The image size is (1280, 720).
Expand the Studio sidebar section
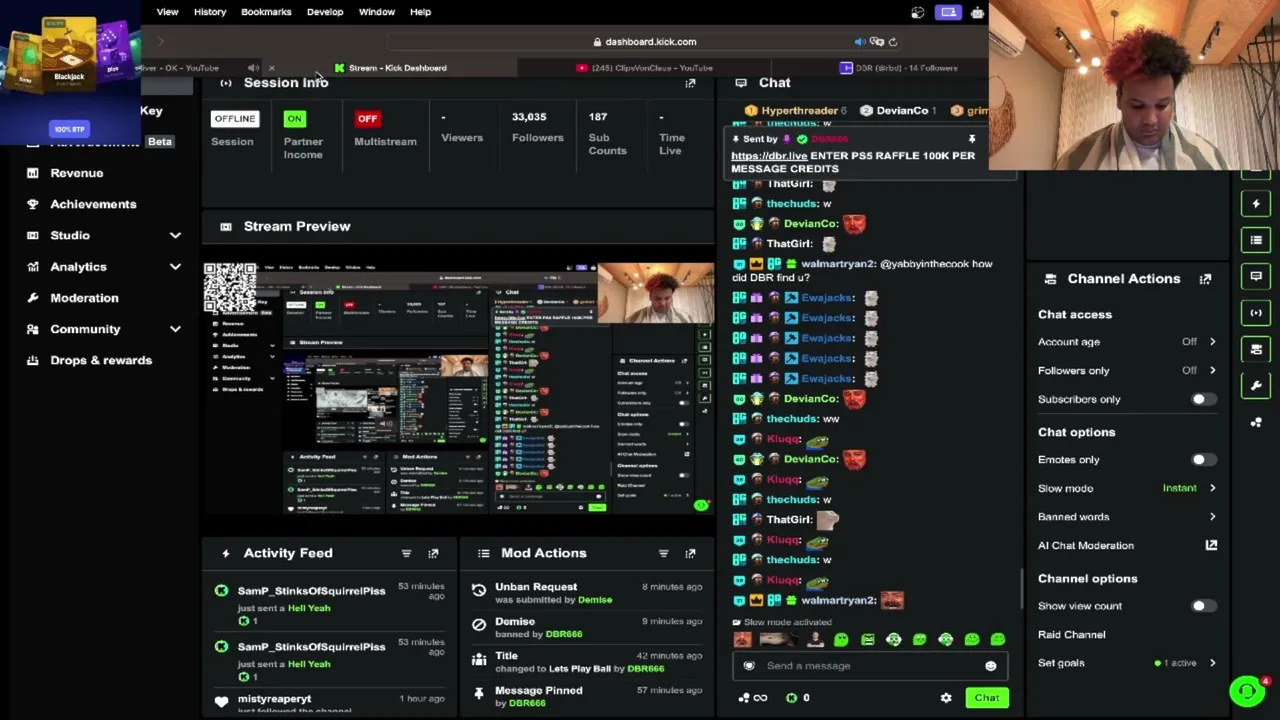click(x=175, y=236)
